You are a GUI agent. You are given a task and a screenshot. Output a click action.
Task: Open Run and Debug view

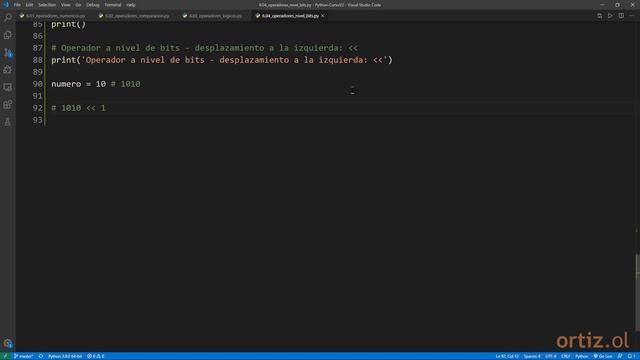pos(8,70)
